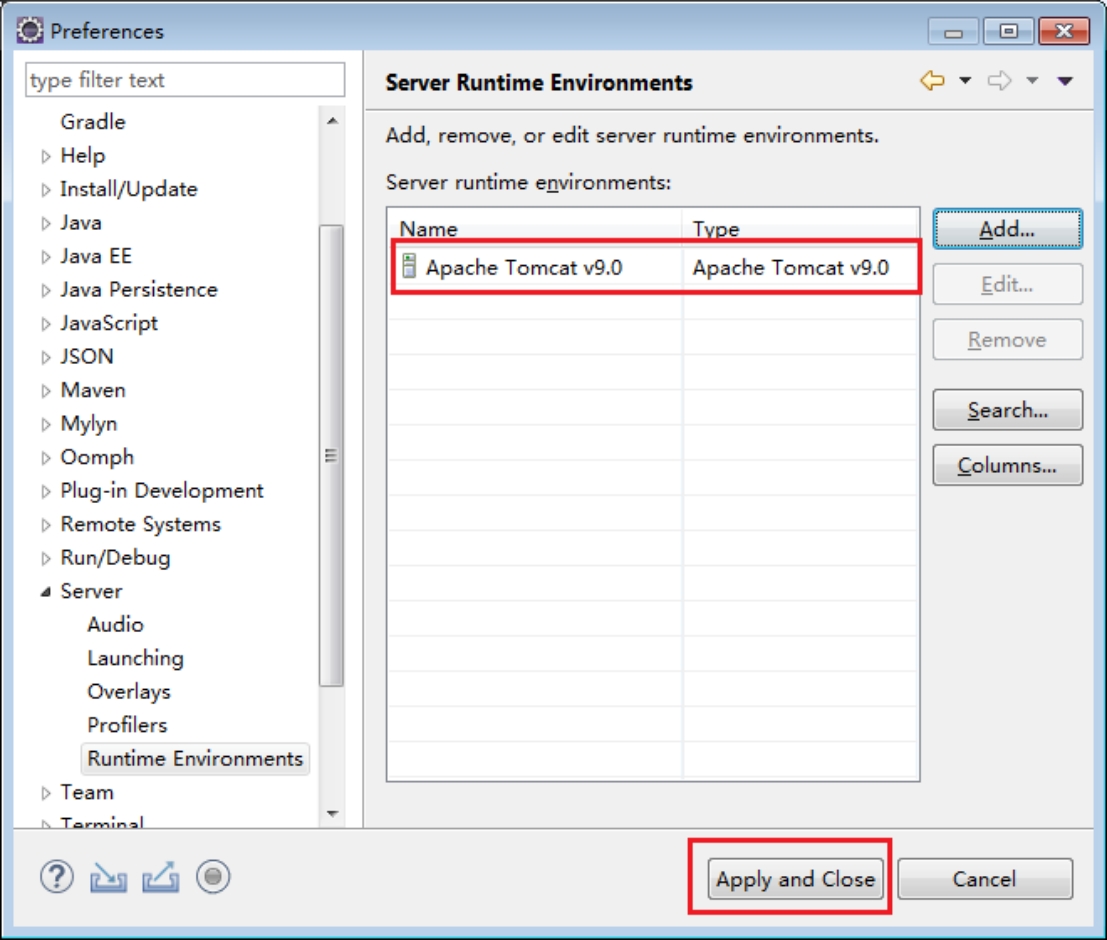1107x940 pixels.
Task: Expand the Team node
Action: [46, 793]
